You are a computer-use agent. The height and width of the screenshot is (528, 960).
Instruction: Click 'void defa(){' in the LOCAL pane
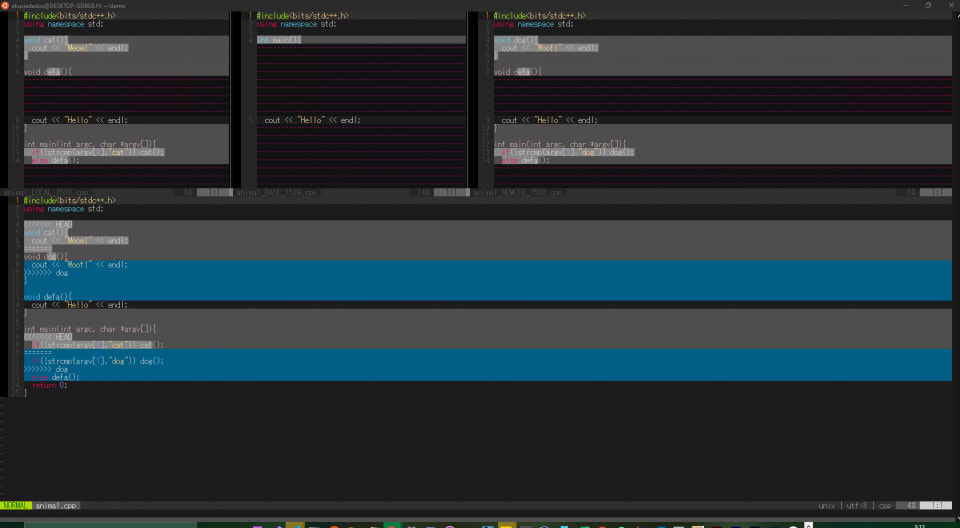pyautogui.click(x=48, y=72)
